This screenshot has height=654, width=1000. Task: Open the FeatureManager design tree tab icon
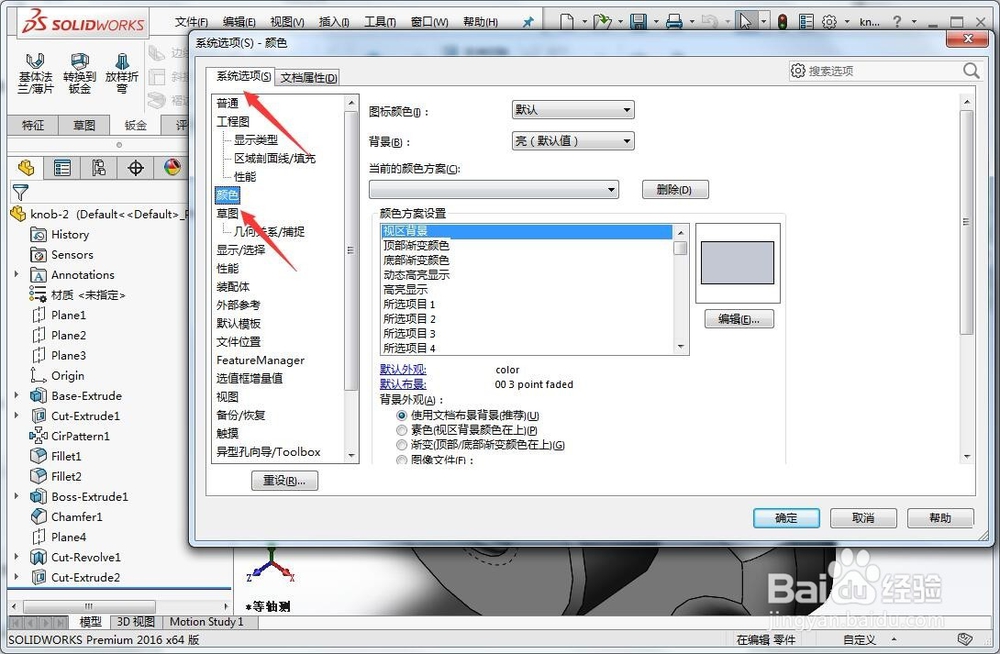coord(26,168)
